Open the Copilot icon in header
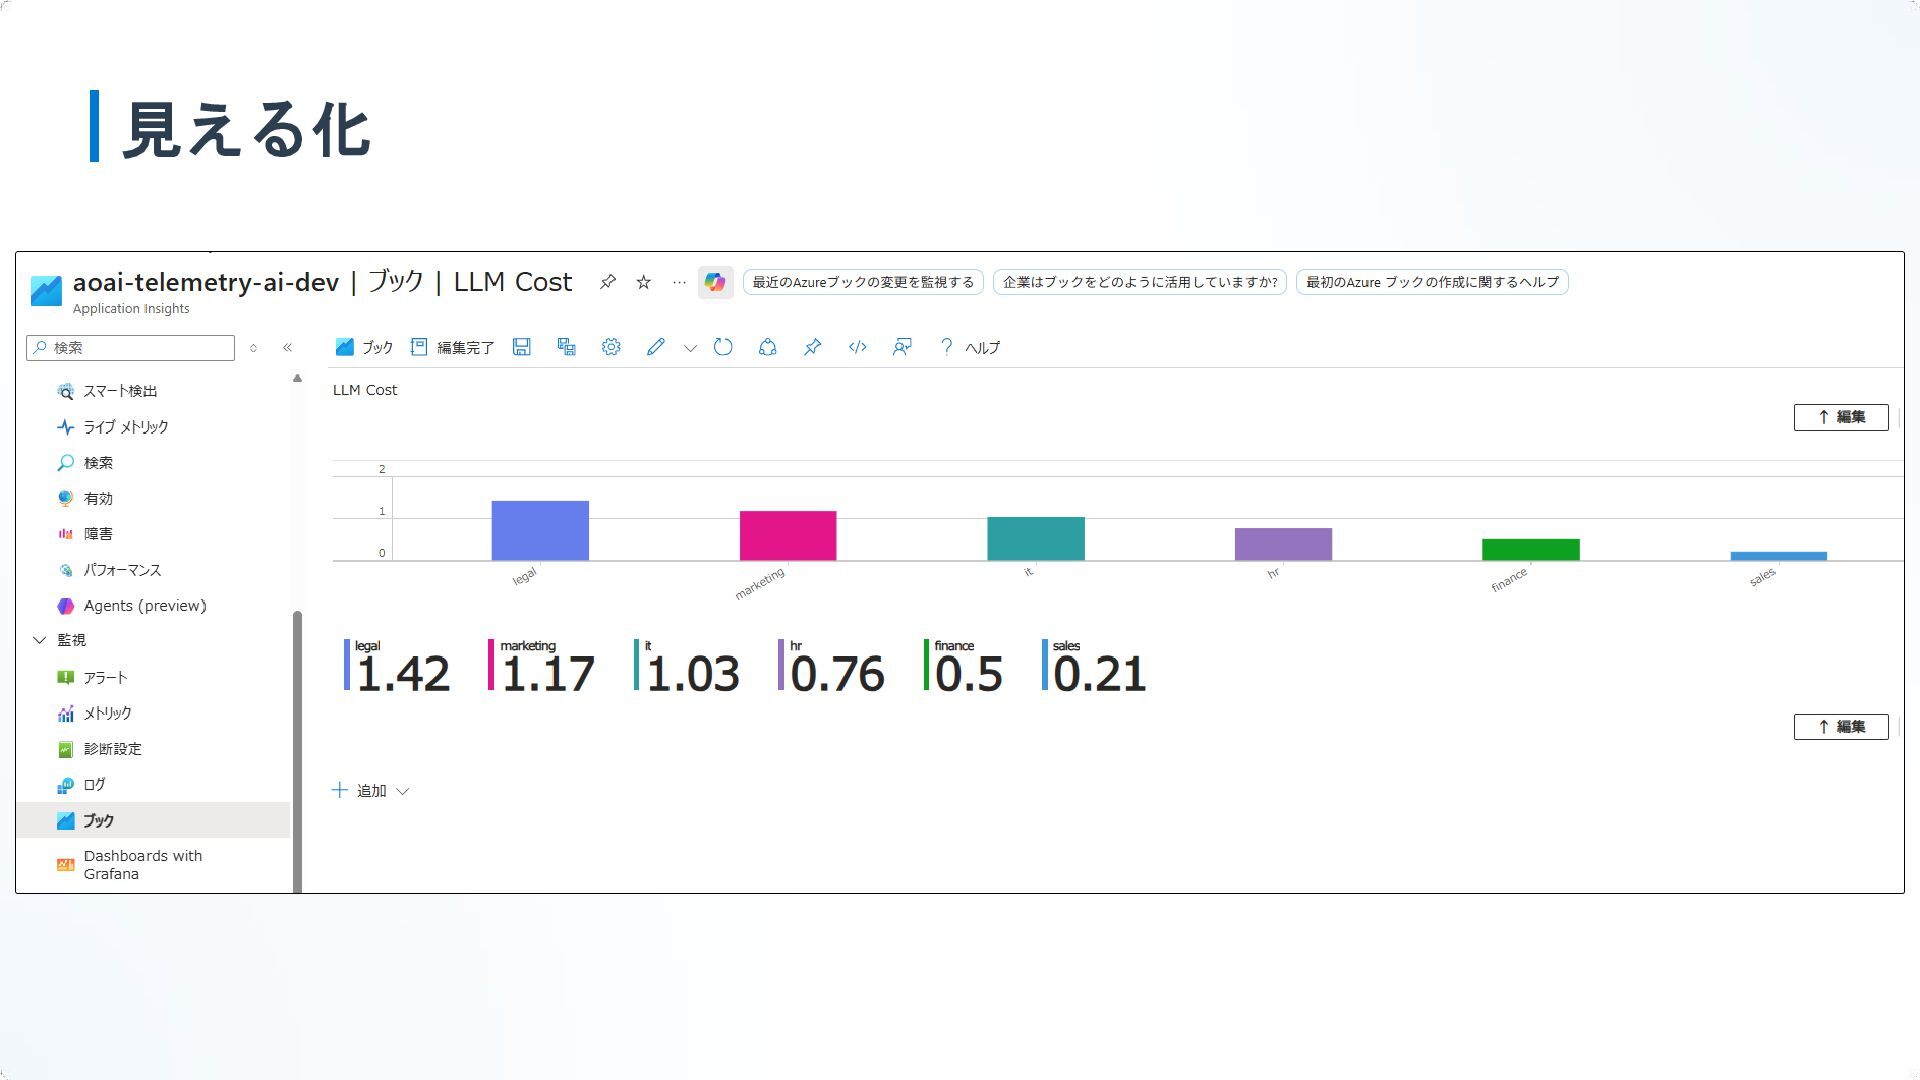This screenshot has width=1920, height=1080. [715, 282]
